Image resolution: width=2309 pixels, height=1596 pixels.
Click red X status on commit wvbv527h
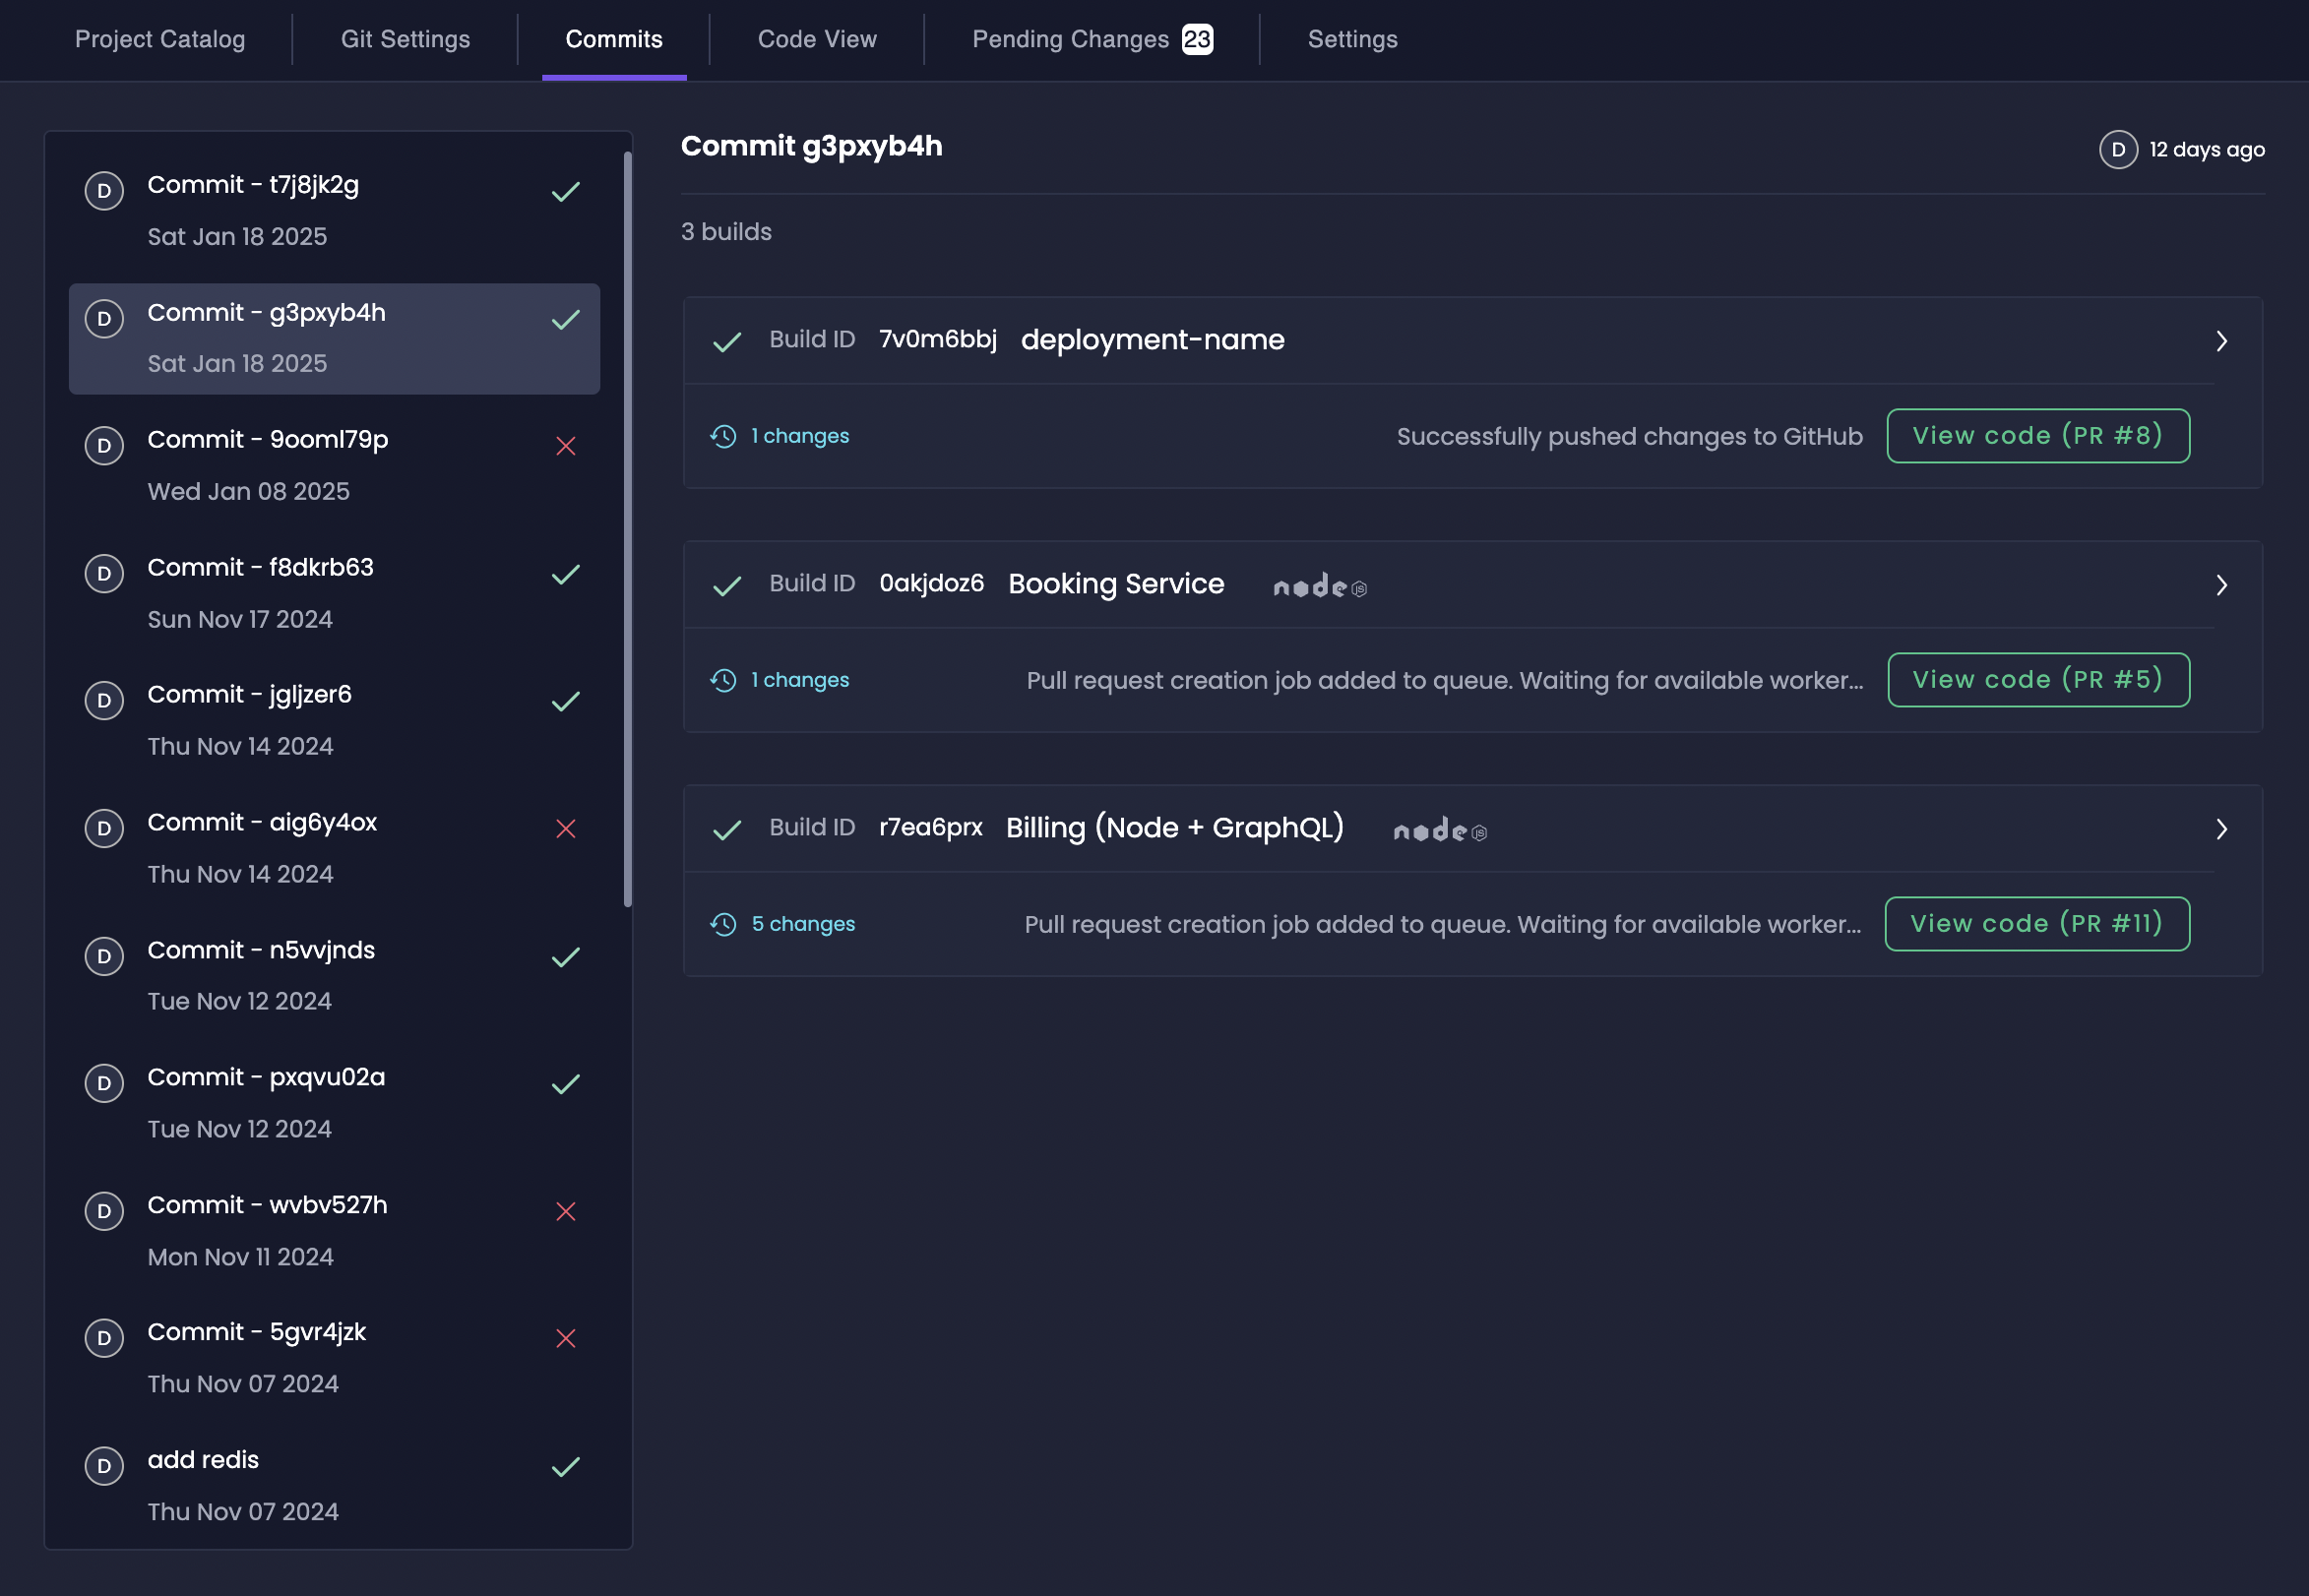[x=565, y=1211]
